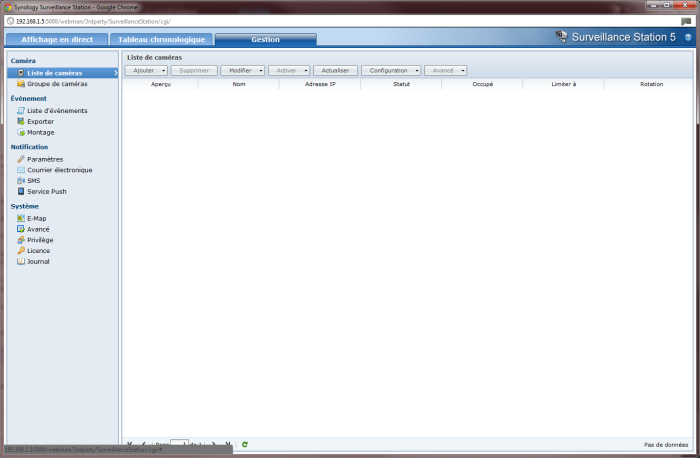This screenshot has width=700, height=458.
Task: Switch to Tableau chronologique tab
Action: (161, 39)
